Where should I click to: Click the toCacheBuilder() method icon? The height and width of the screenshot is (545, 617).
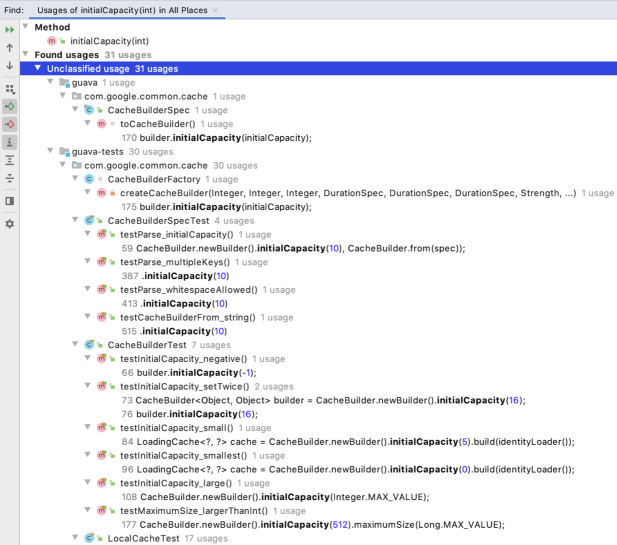click(102, 124)
